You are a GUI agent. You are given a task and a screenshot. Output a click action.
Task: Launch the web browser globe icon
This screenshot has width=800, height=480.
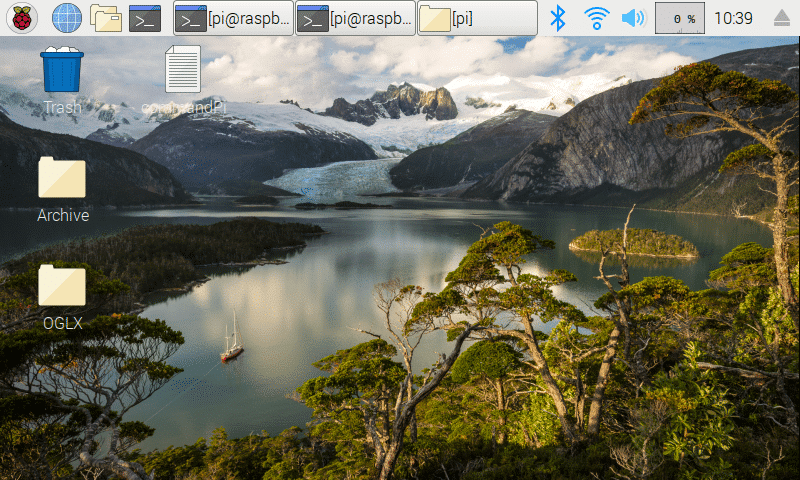(x=67, y=18)
